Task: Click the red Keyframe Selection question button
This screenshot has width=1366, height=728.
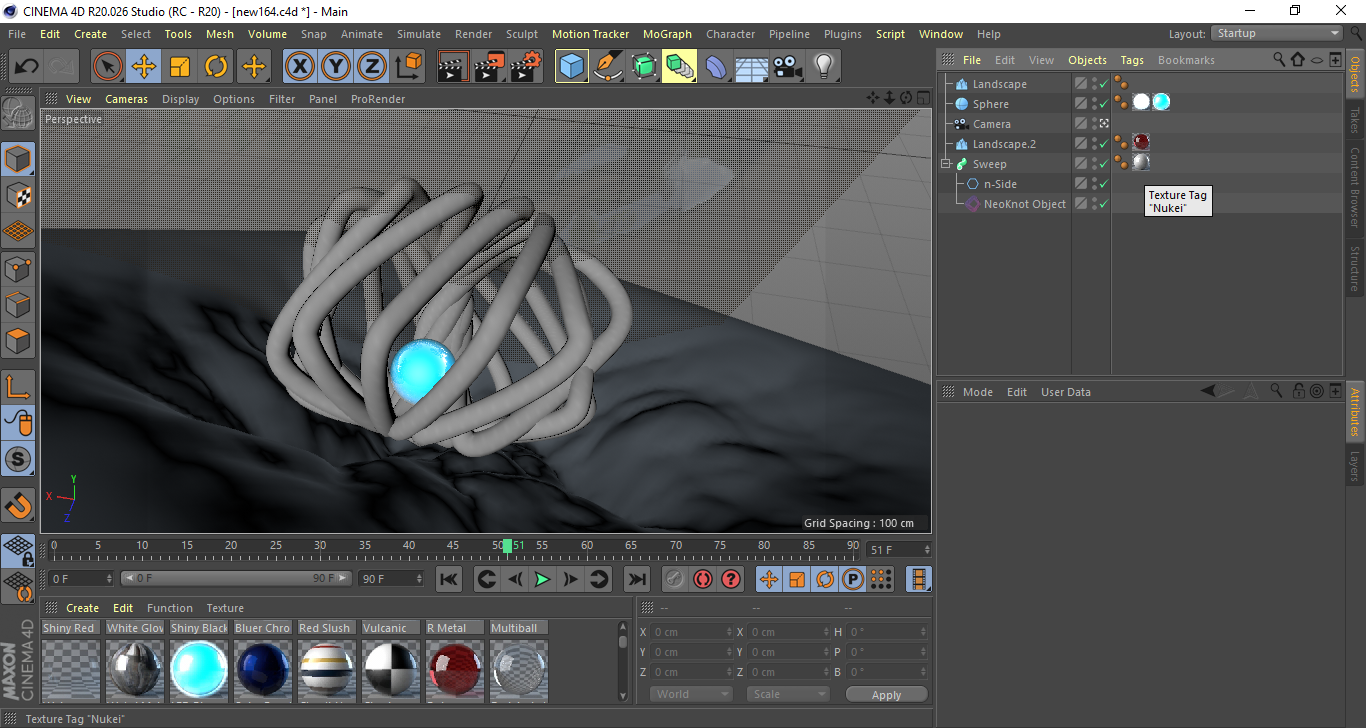Action: (x=731, y=579)
